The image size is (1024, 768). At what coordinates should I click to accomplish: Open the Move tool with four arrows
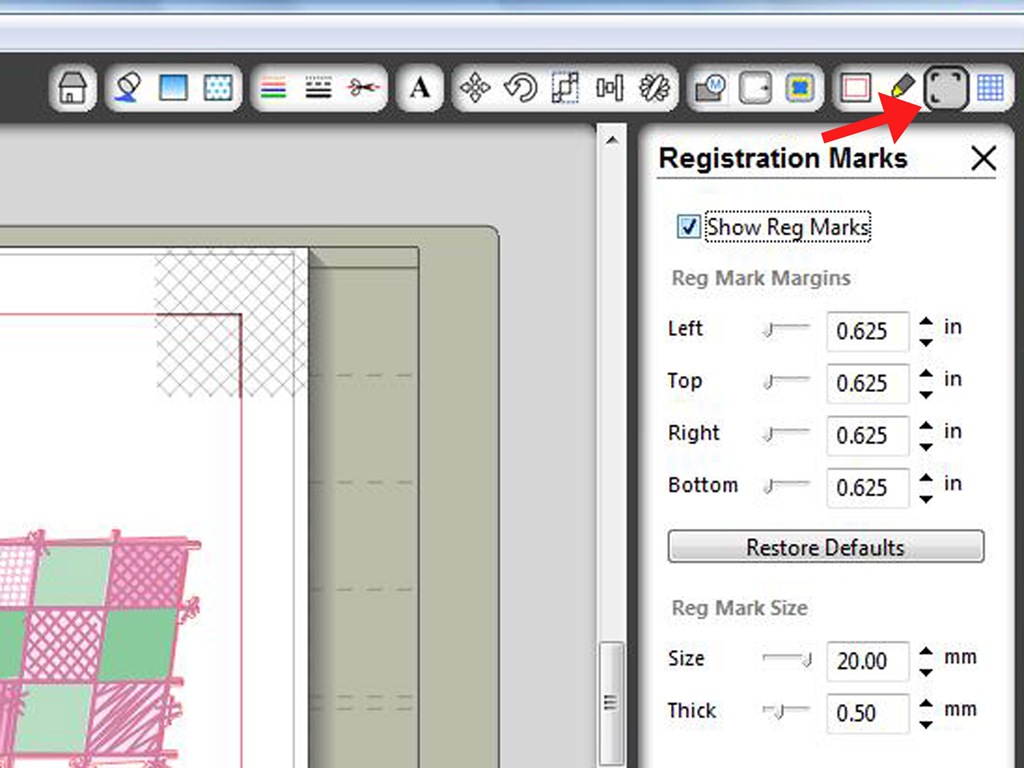[475, 88]
